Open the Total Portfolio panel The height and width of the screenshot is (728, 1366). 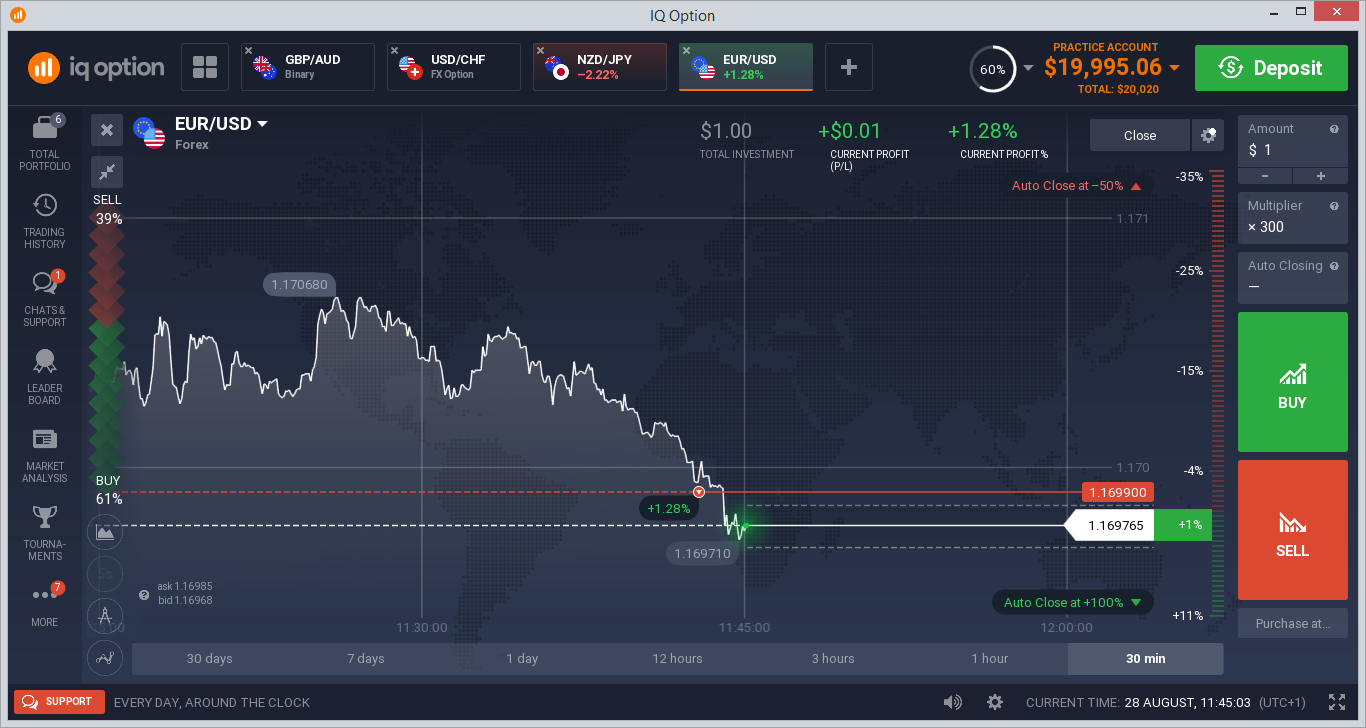[44, 142]
